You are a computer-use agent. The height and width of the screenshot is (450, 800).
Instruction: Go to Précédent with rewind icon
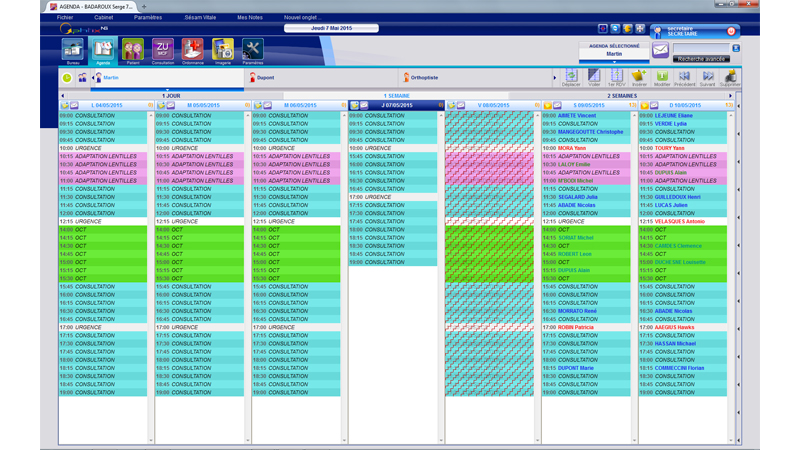(684, 78)
